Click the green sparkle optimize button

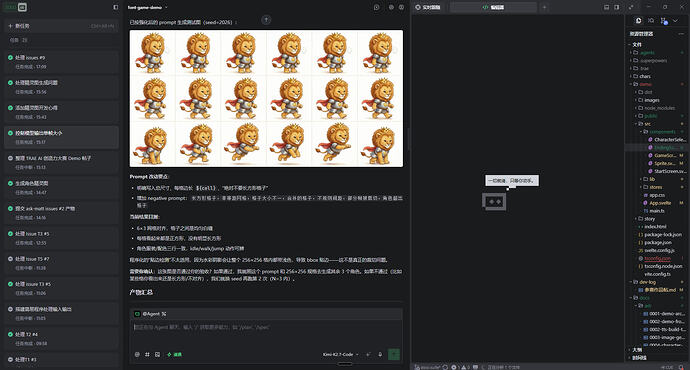point(175,354)
